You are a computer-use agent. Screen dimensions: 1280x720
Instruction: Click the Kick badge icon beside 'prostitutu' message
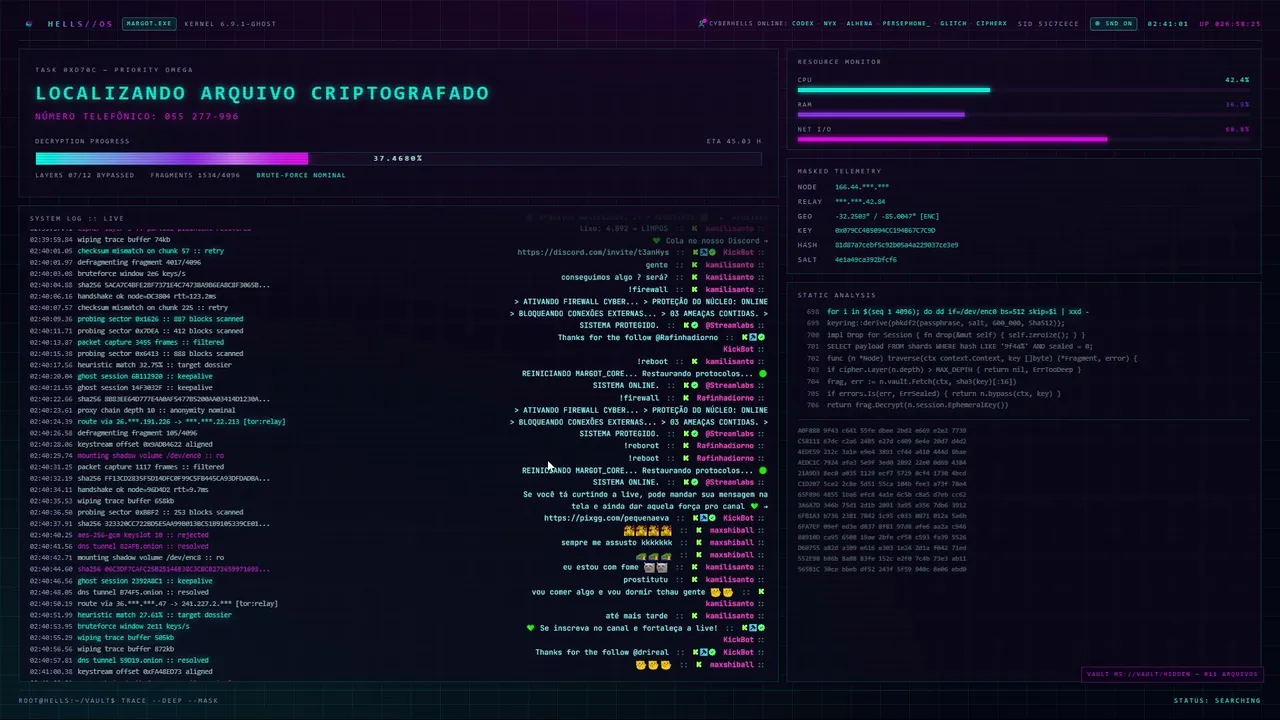click(x=697, y=579)
